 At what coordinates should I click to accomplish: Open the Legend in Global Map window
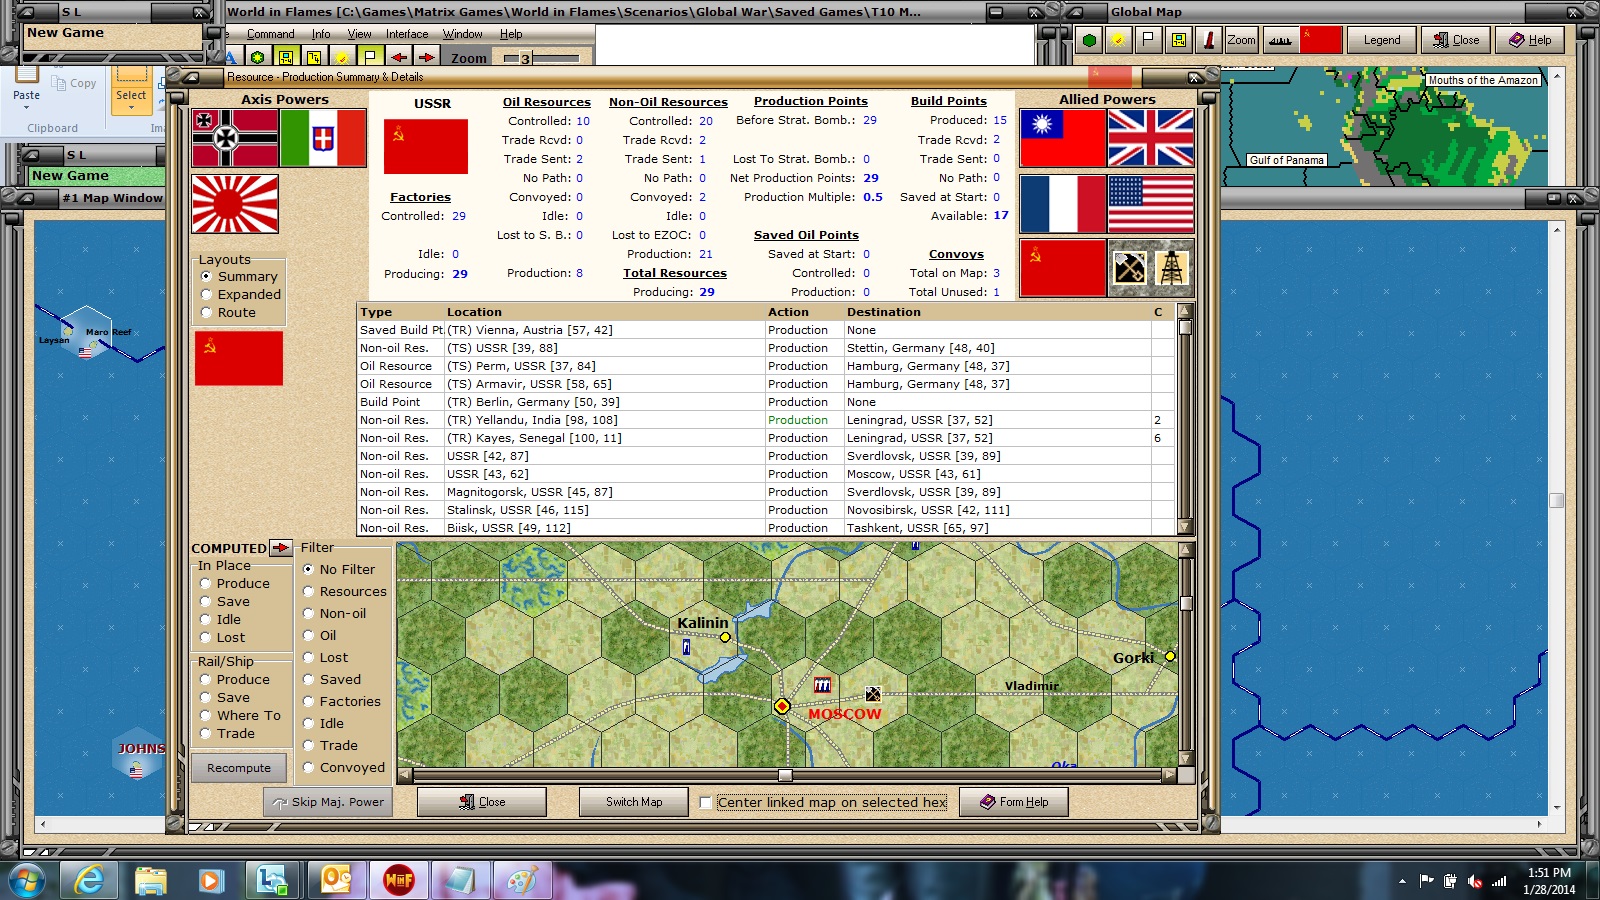pos(1382,40)
